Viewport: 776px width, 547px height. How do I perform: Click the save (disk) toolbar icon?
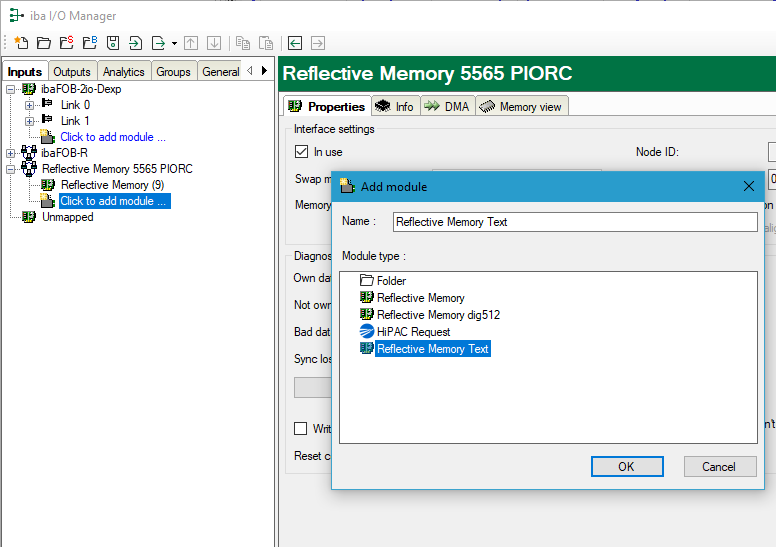[112, 43]
